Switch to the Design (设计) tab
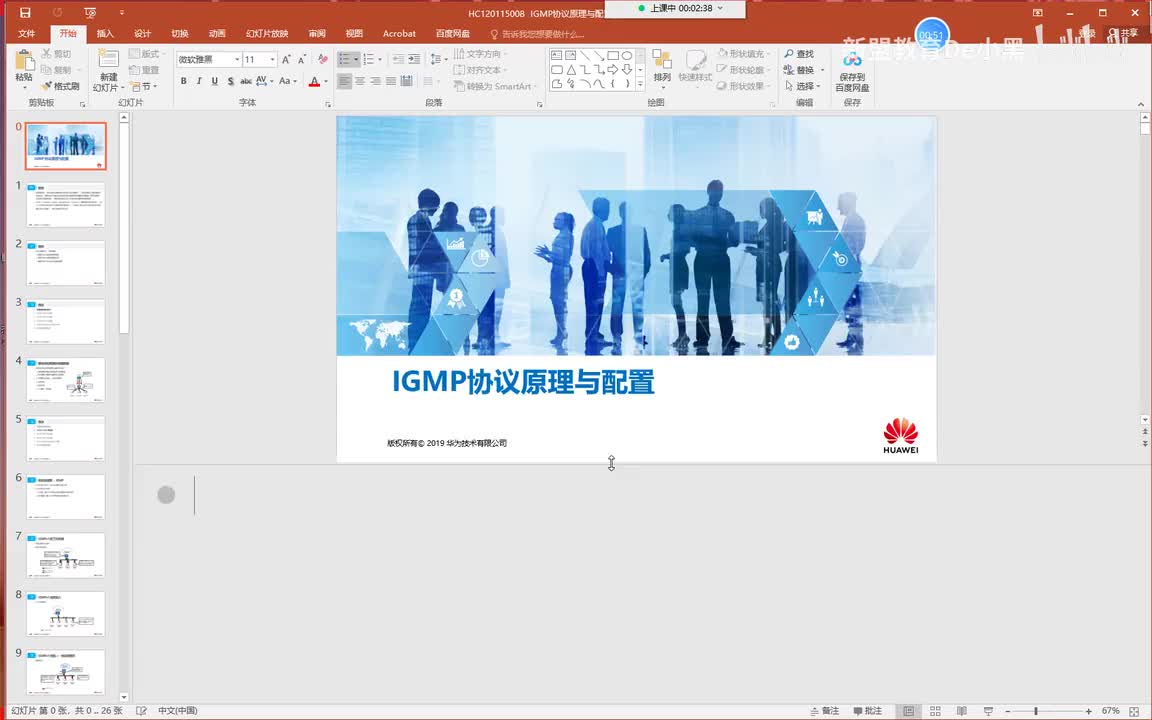 [143, 34]
